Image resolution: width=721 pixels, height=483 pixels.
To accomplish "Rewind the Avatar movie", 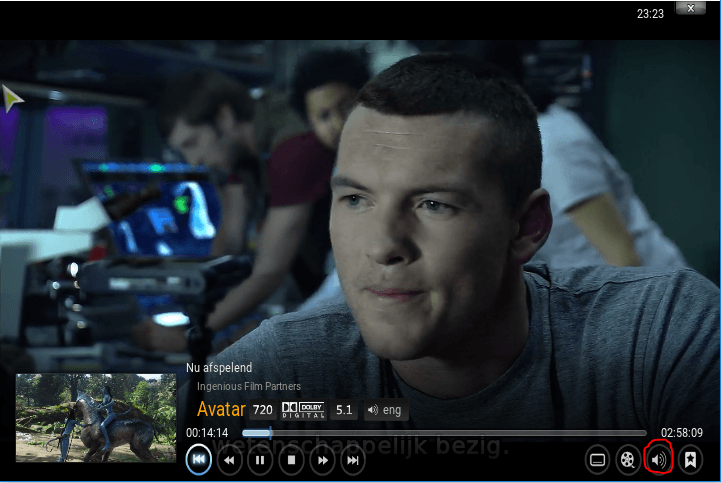I will click(229, 460).
